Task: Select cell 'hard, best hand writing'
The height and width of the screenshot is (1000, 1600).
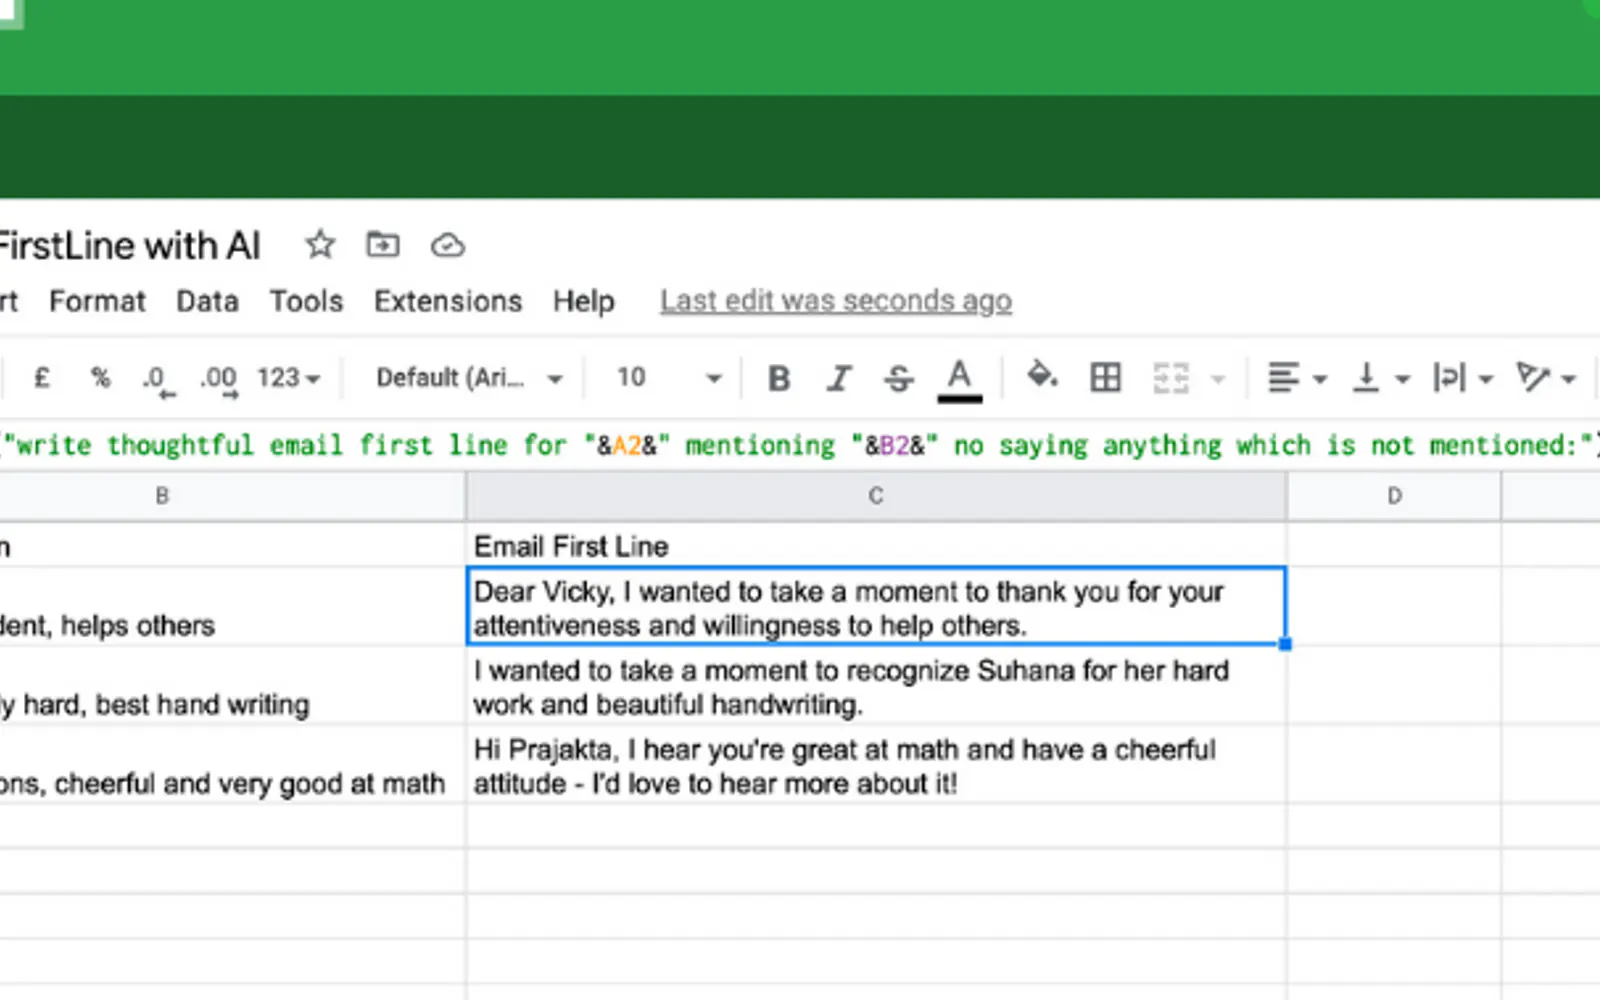Action: pyautogui.click(x=232, y=686)
